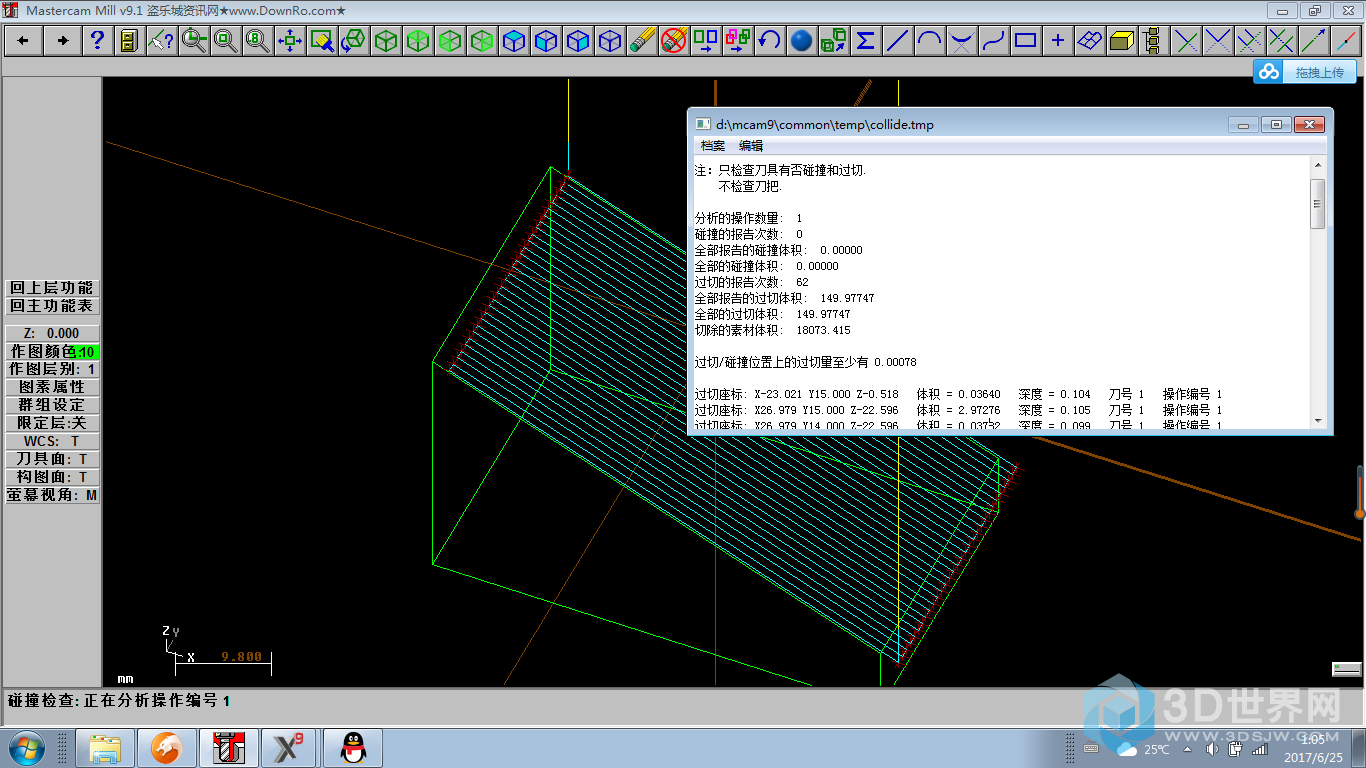Click scrollbar down arrow in collide.tmp window
This screenshot has height=768, width=1366.
point(1318,421)
